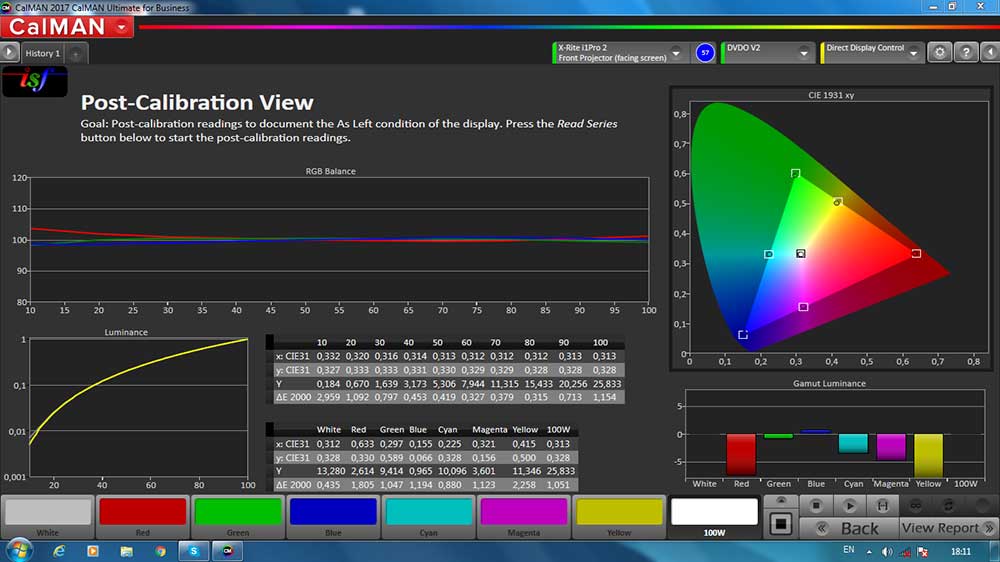Click the network tray icon
Screen dimensions: 1000x562
(x=905, y=552)
